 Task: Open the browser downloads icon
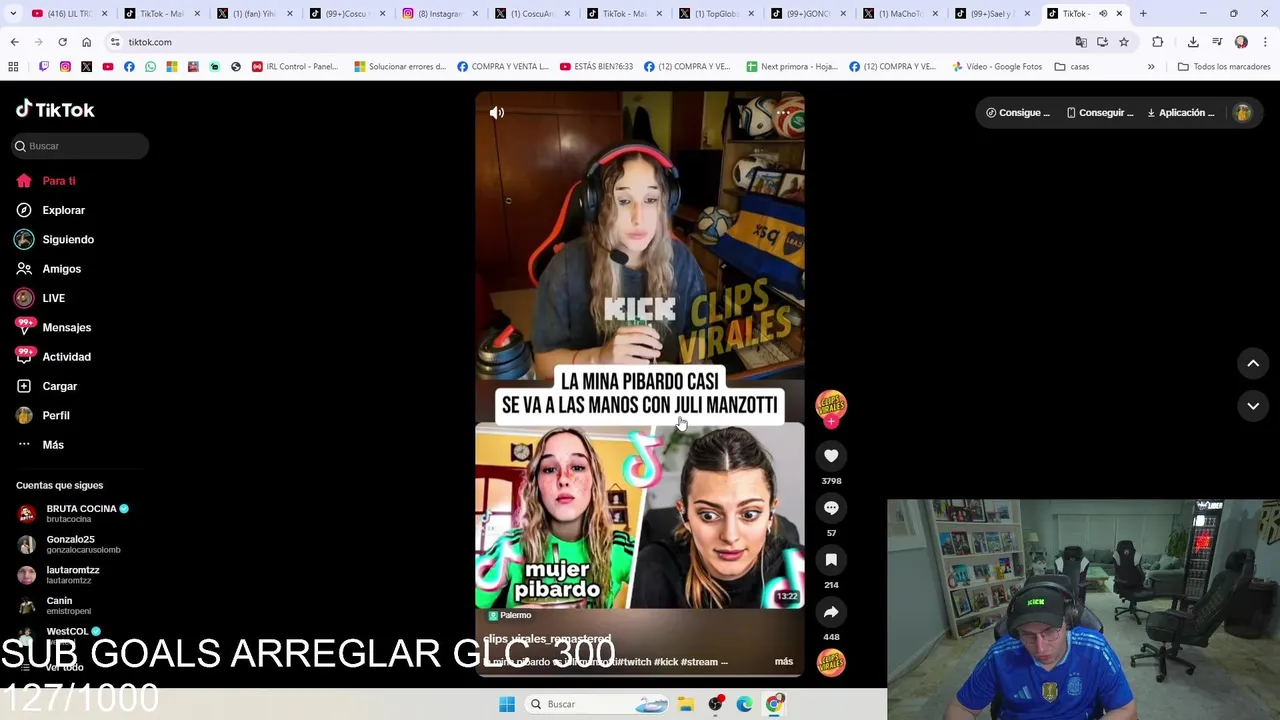click(x=1193, y=42)
